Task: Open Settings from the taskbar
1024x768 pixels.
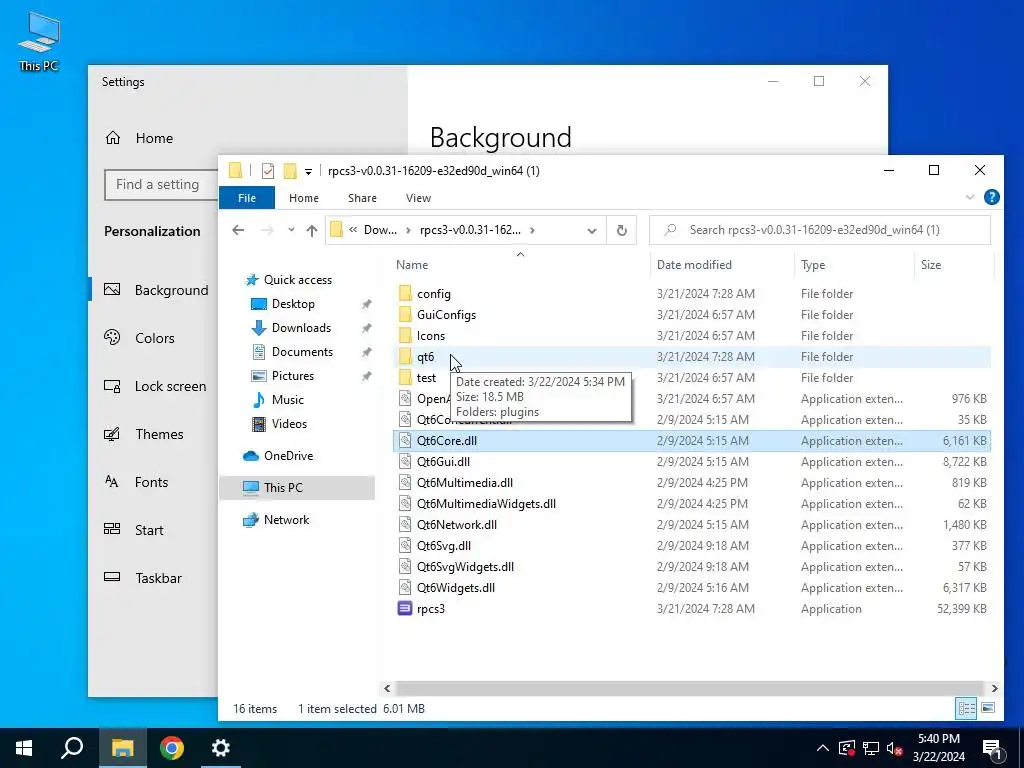Action: pyautogui.click(x=221, y=748)
